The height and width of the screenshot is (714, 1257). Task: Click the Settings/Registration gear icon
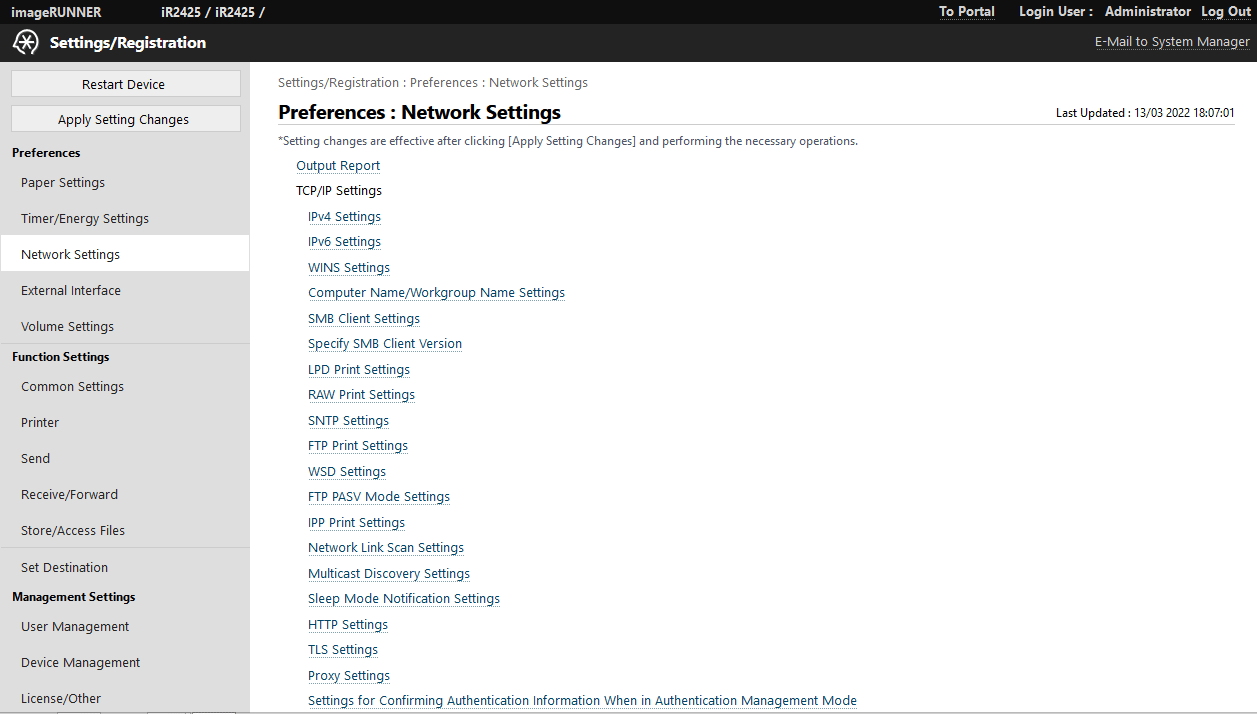[26, 43]
